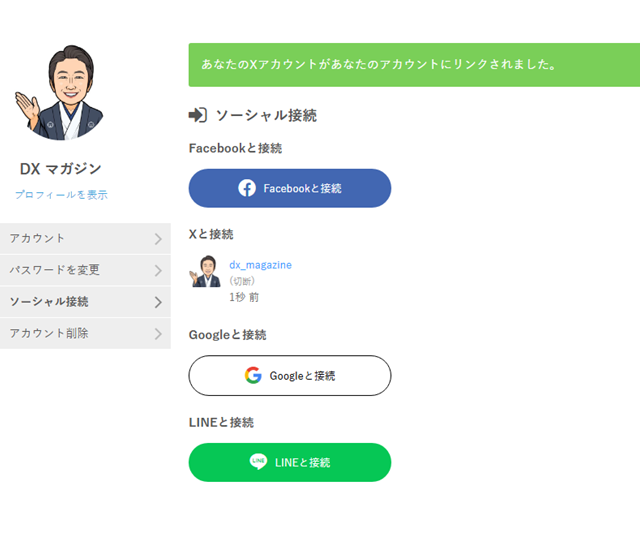640x533 pixels.
Task: Select ソーシャル接続 in the sidebar
Action: (x=49, y=302)
